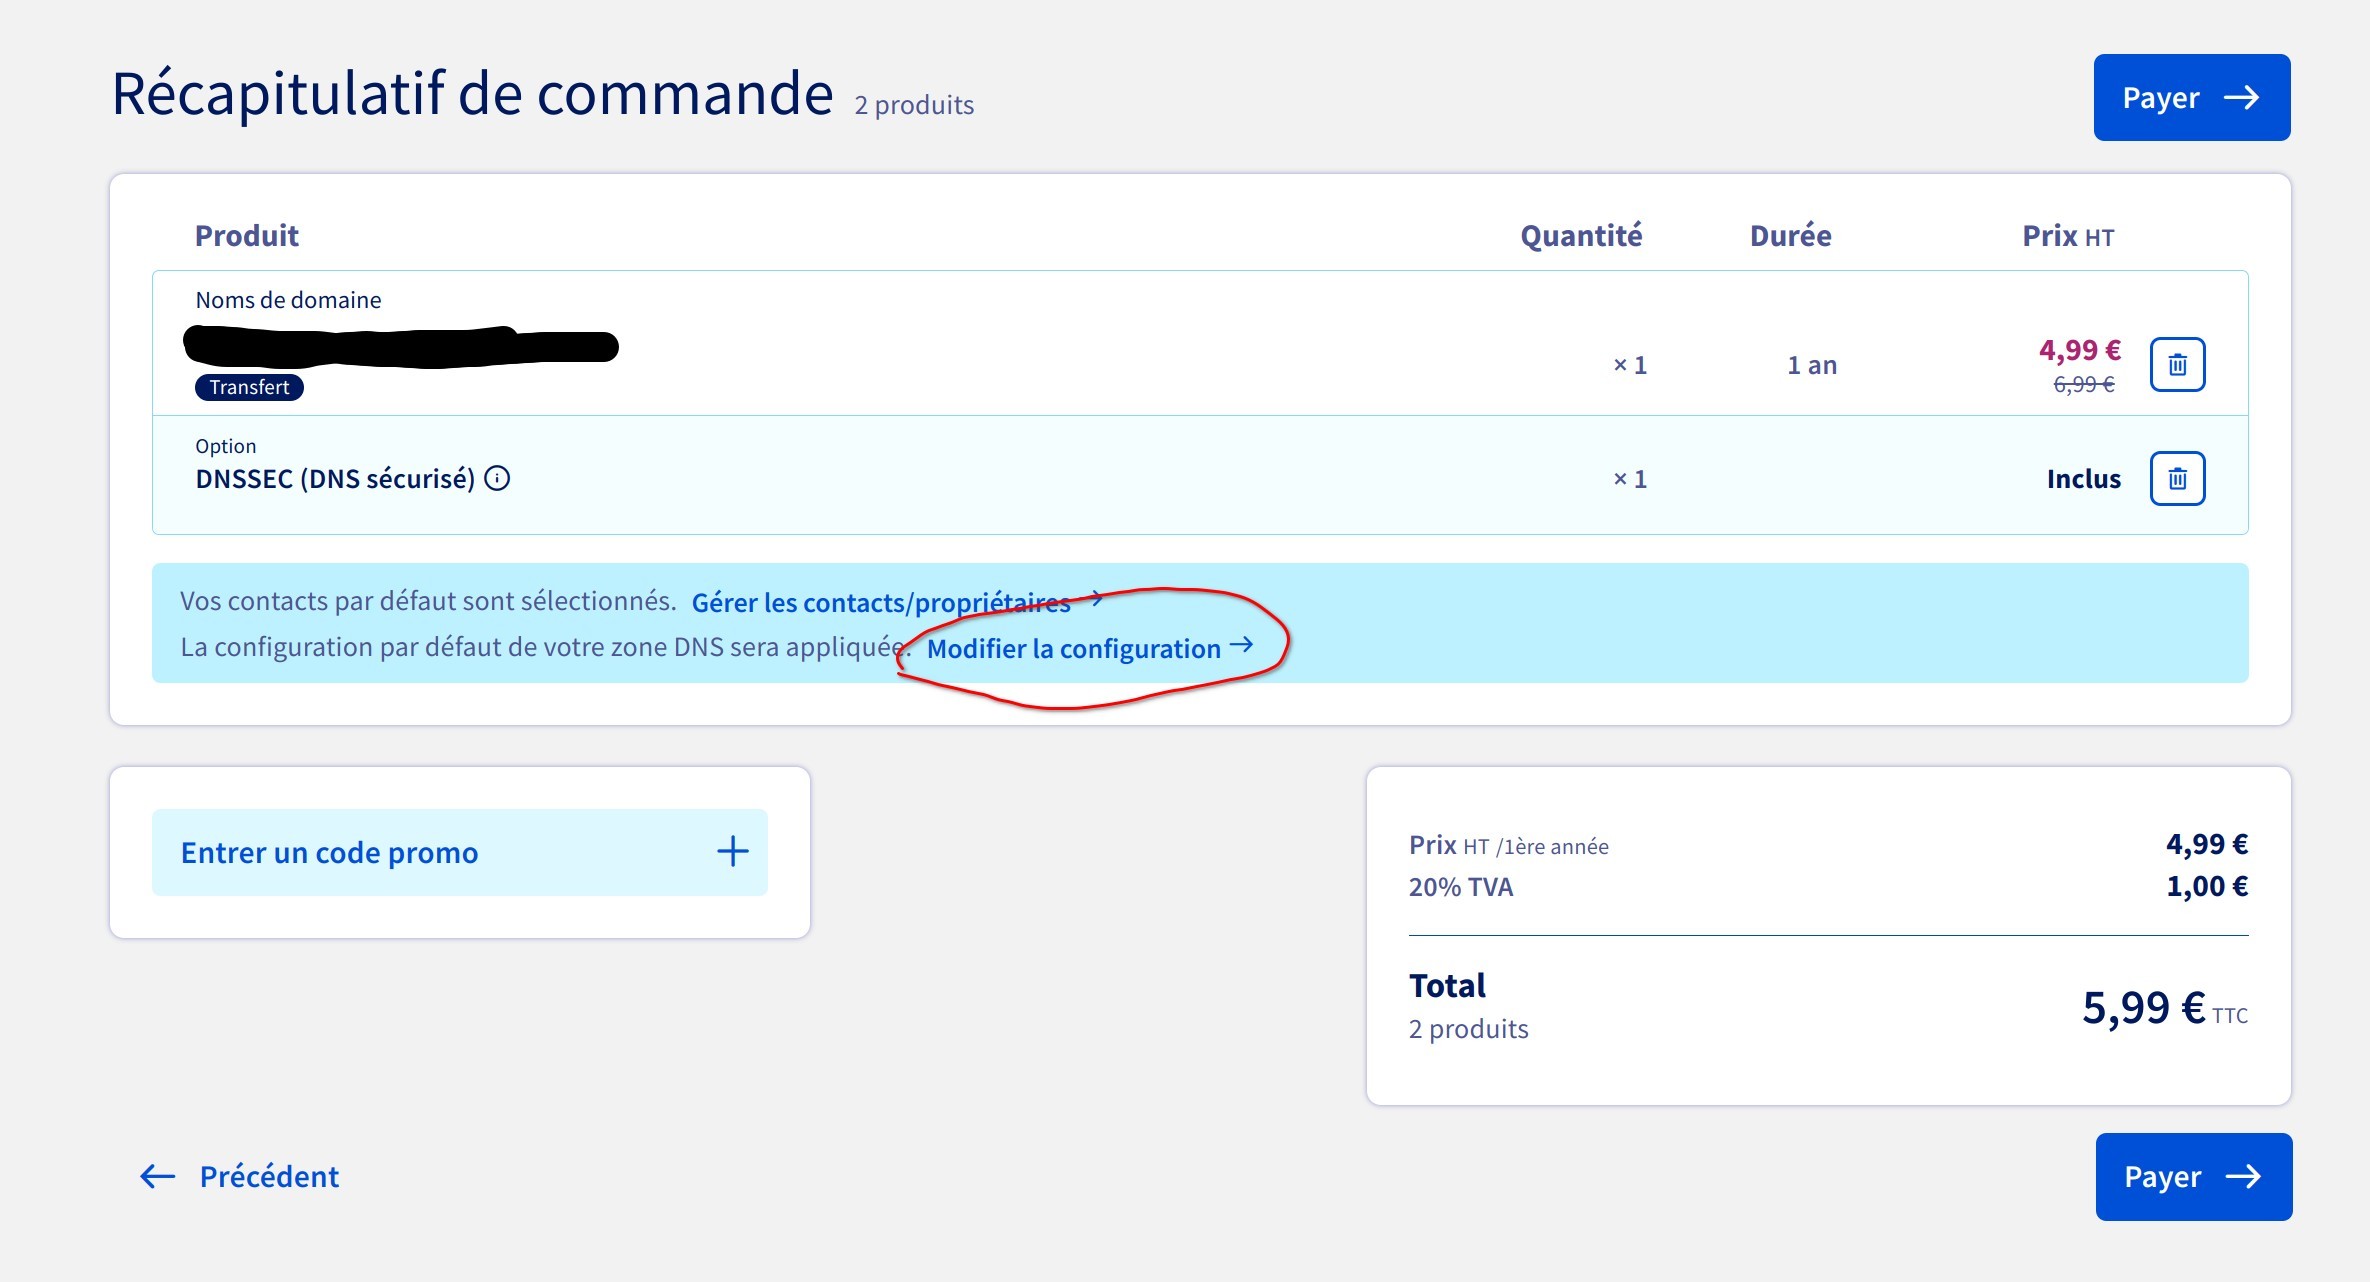Viewport: 2370px width, 1282px height.
Task: Open Modifier la configuration link
Action: [x=1073, y=649]
